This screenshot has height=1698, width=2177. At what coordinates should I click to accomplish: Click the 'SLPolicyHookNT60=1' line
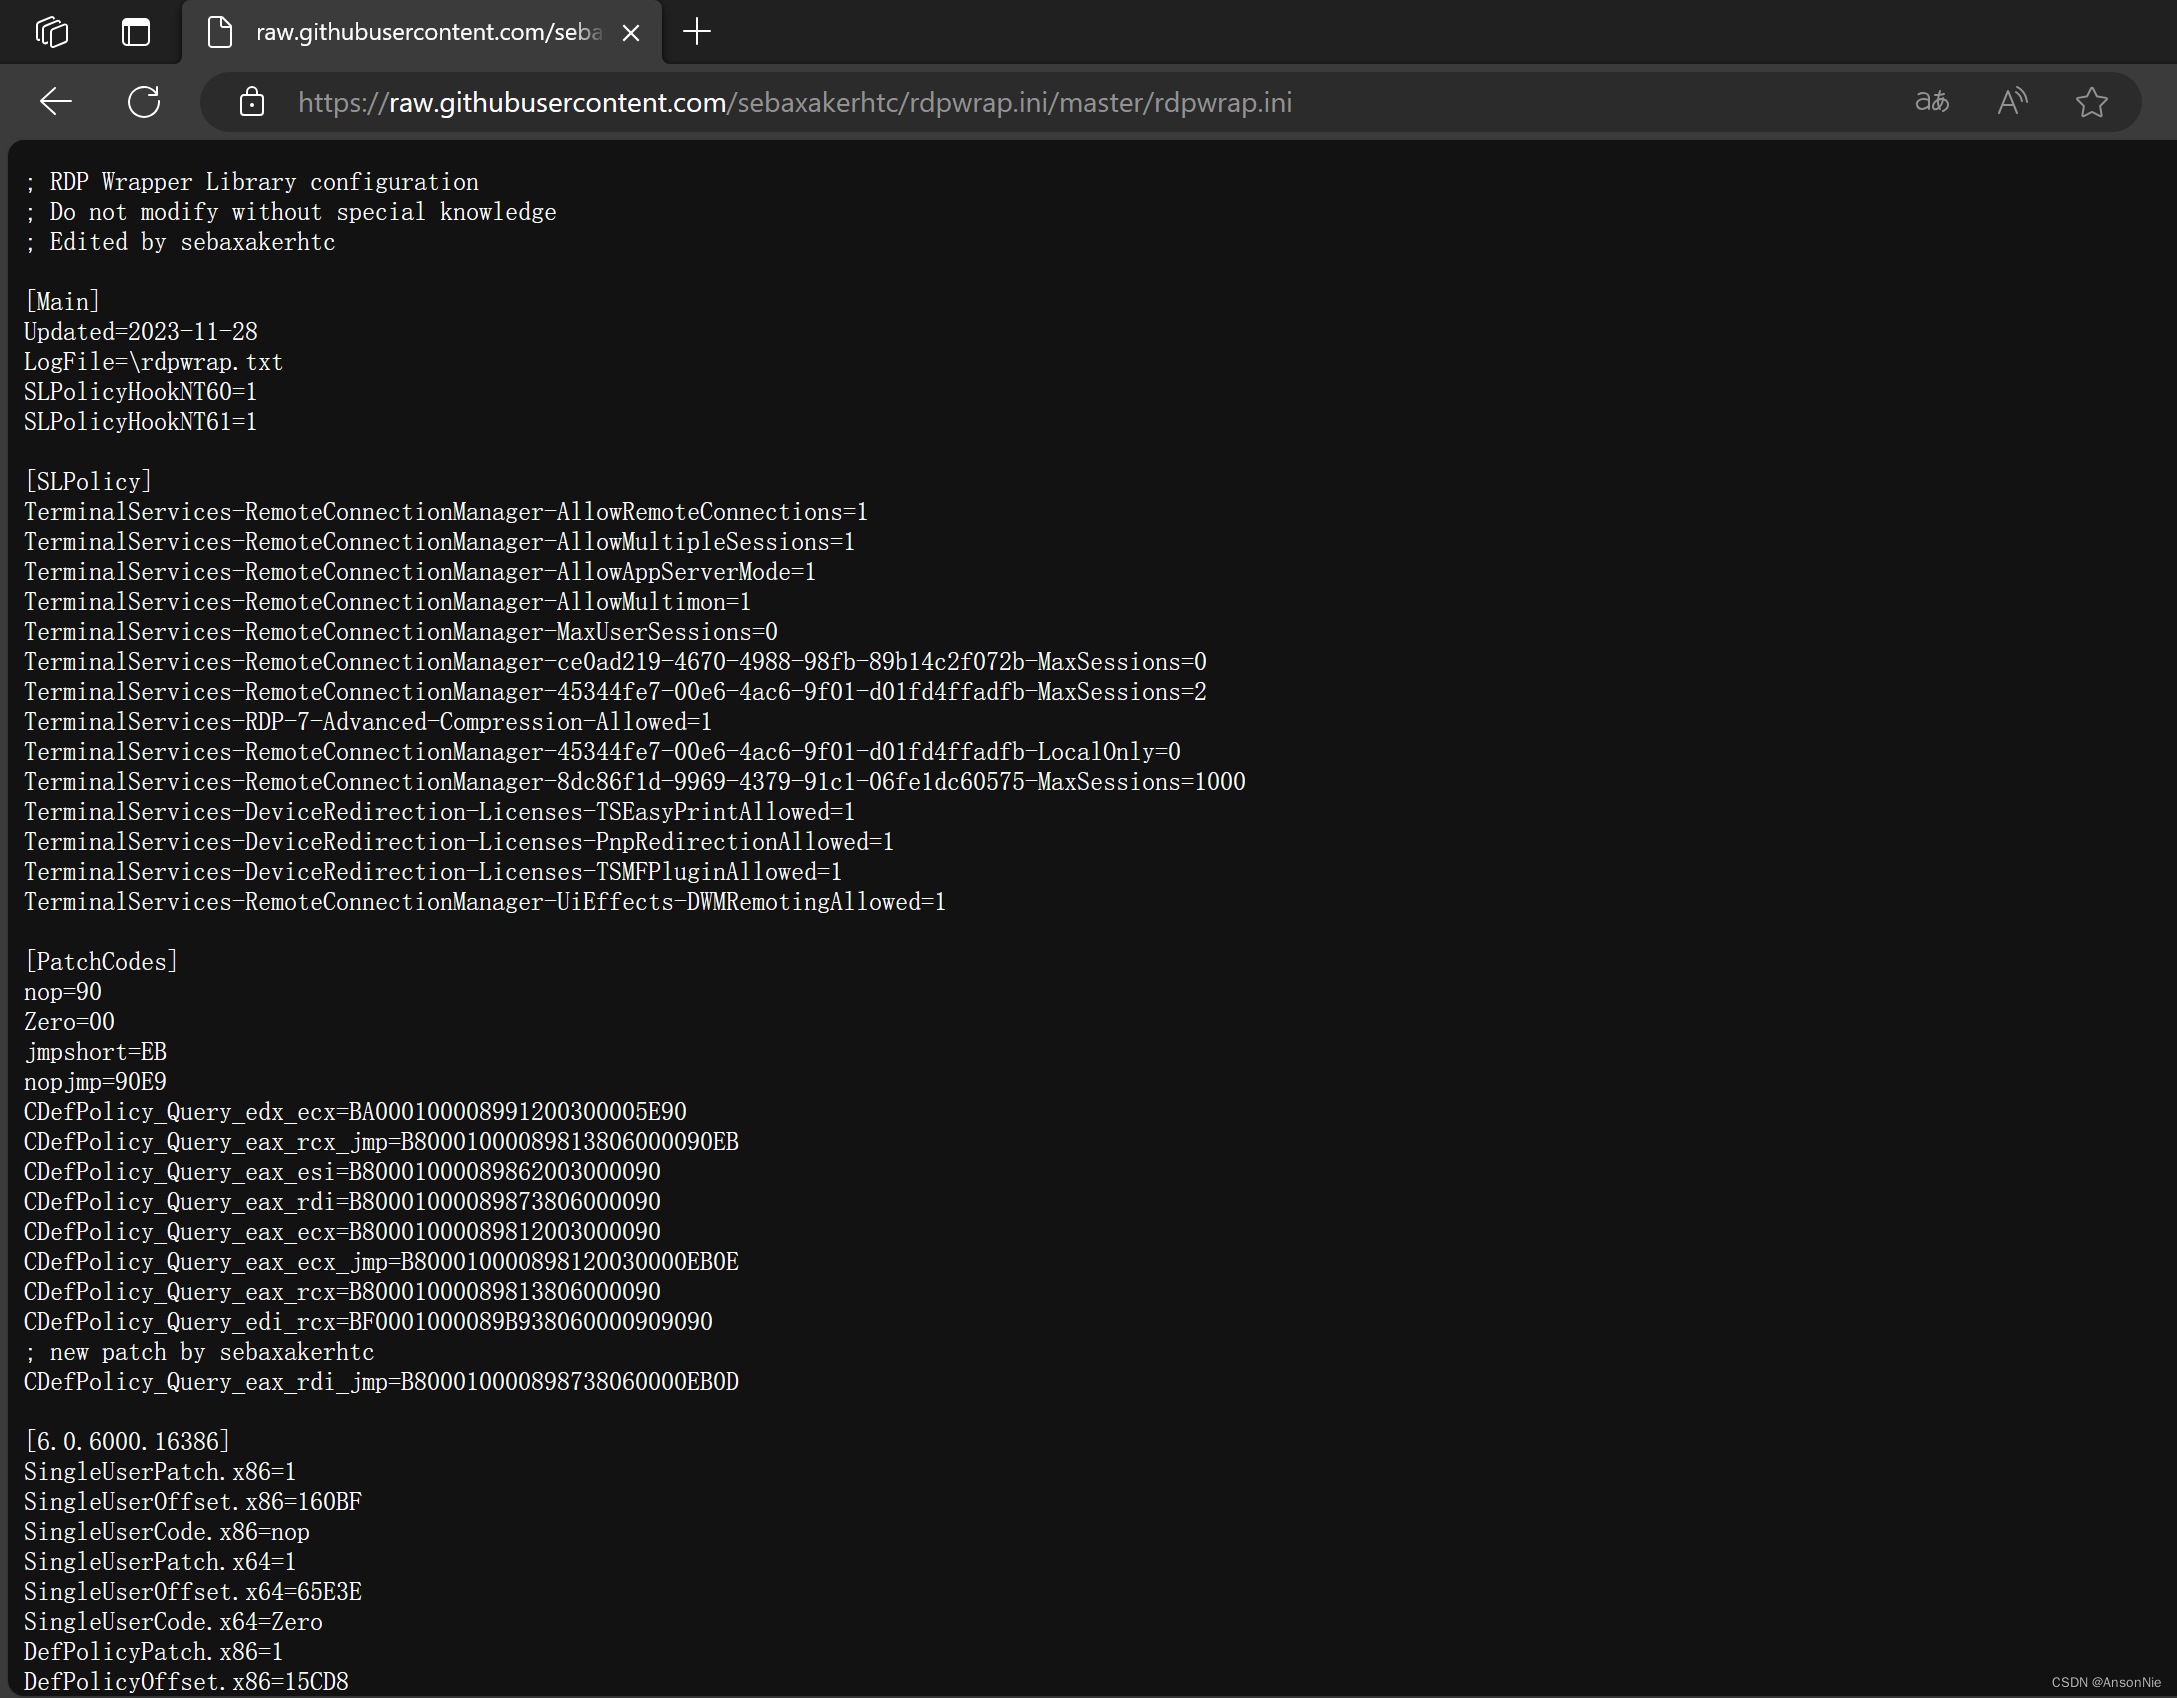pos(141,392)
